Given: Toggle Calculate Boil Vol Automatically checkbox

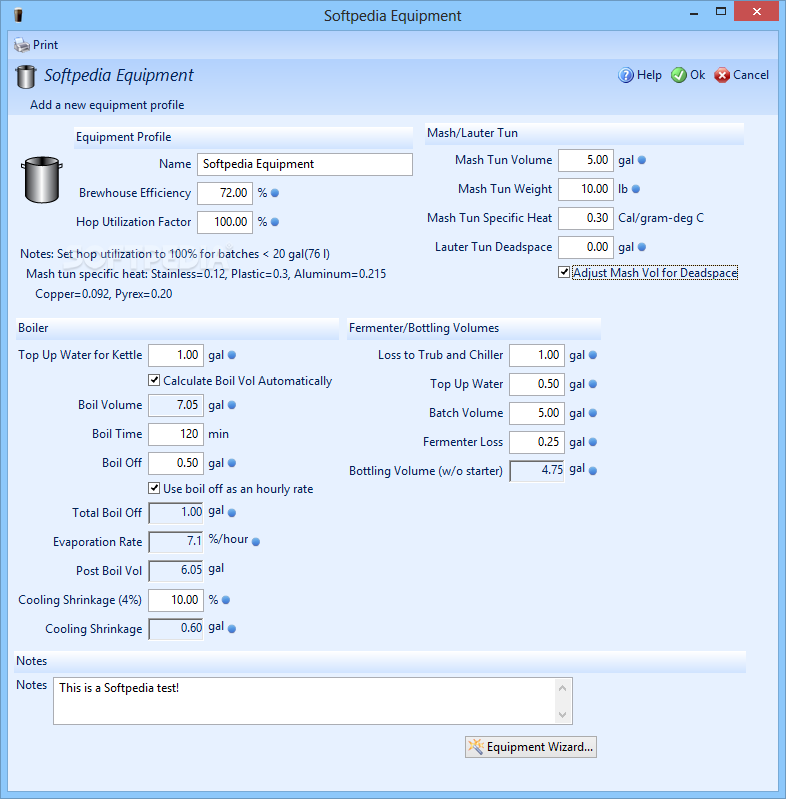Looking at the screenshot, I should (x=154, y=380).
